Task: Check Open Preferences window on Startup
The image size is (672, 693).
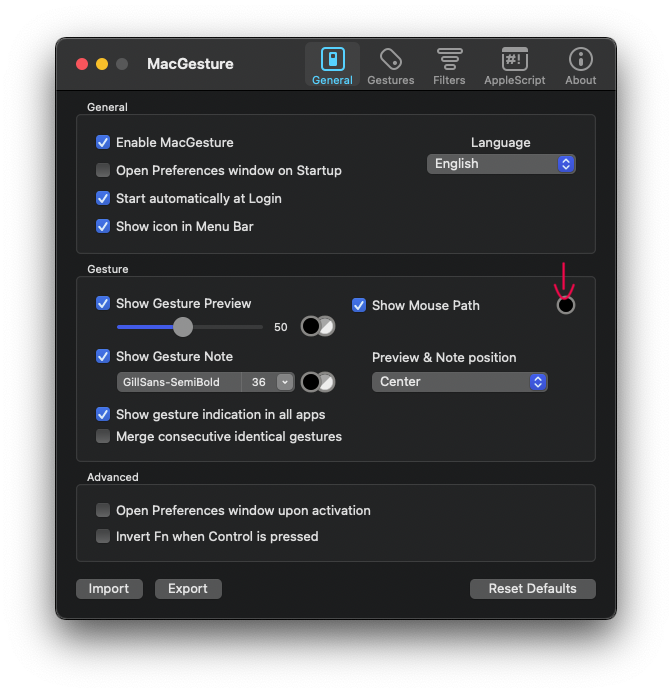Action: [103, 170]
